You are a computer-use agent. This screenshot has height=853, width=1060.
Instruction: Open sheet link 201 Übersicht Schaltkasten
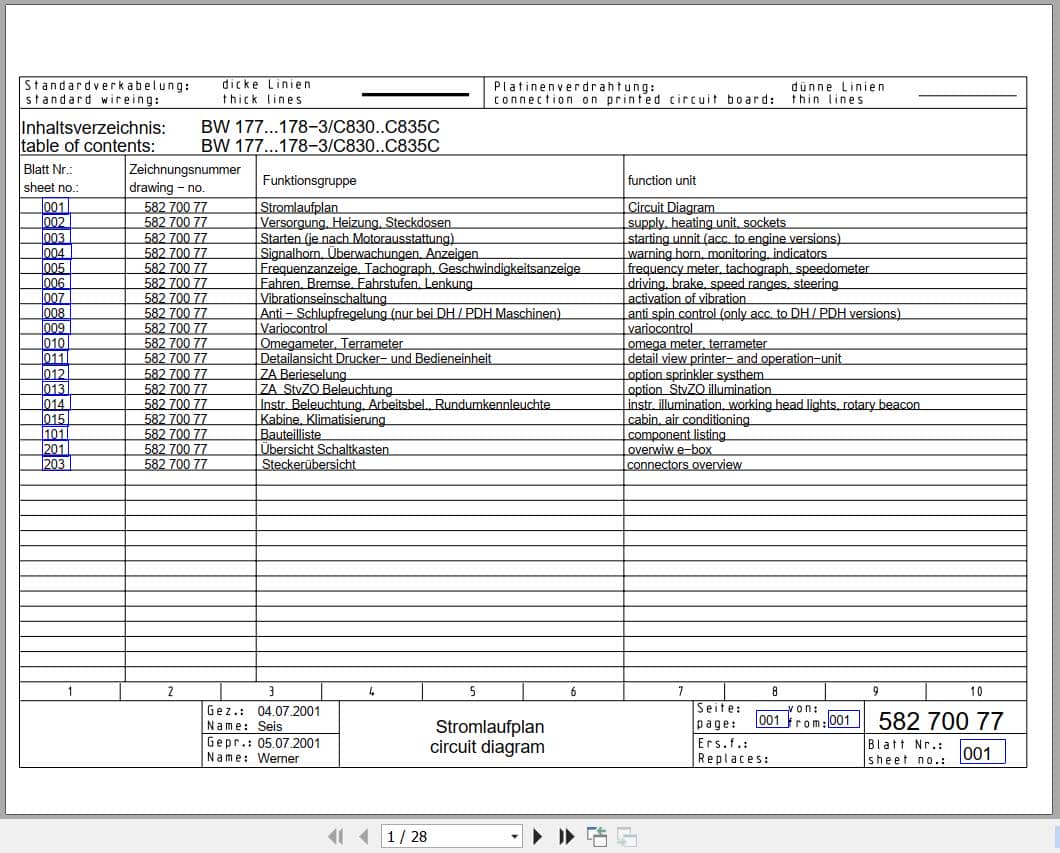[x=55, y=449]
